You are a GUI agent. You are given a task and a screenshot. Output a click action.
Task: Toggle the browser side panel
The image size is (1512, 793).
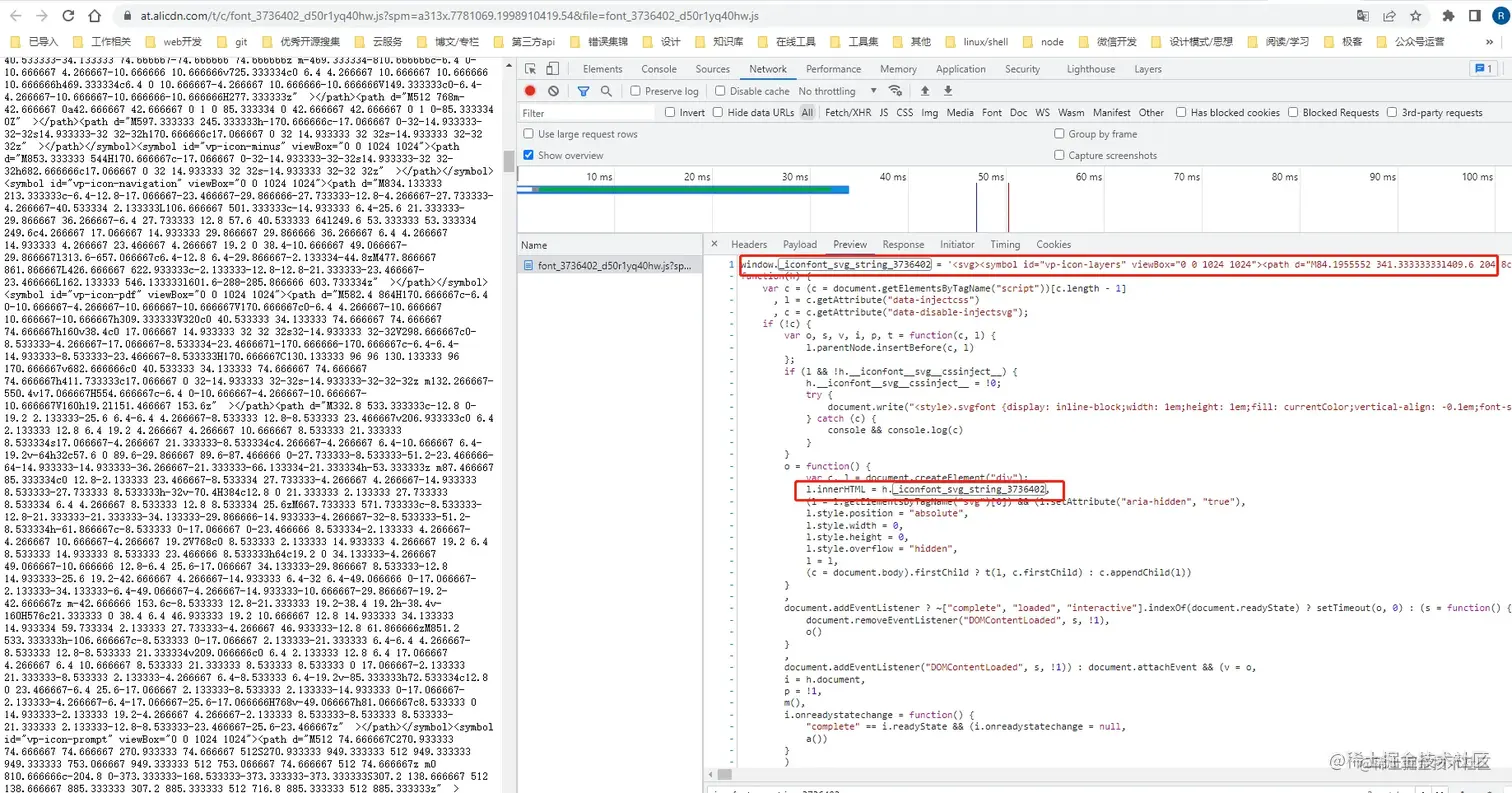[x=1474, y=16]
